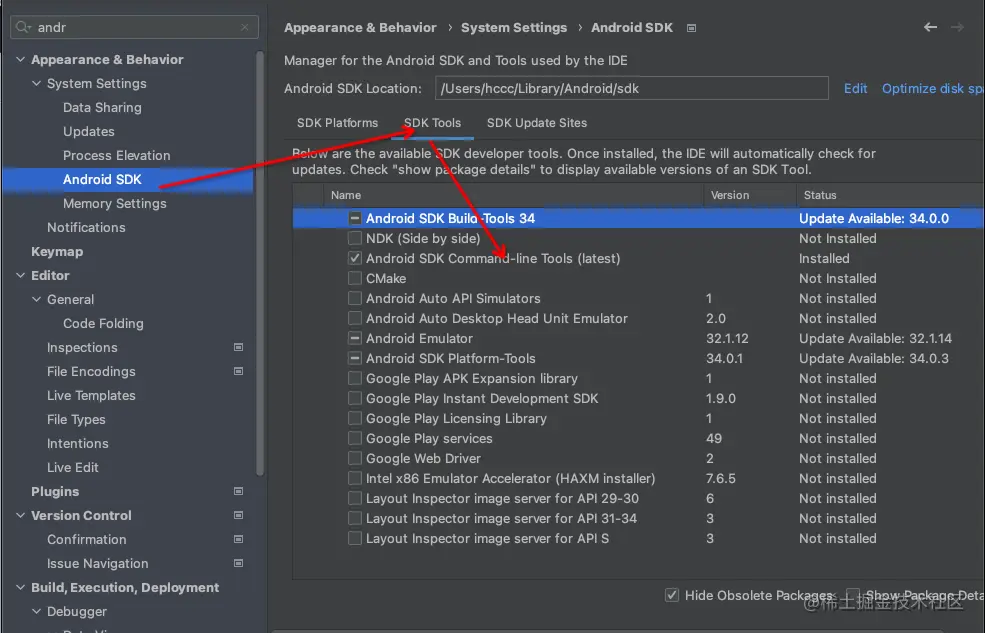
Task: Click the project settings icon beside File Encodings
Action: coord(239,371)
